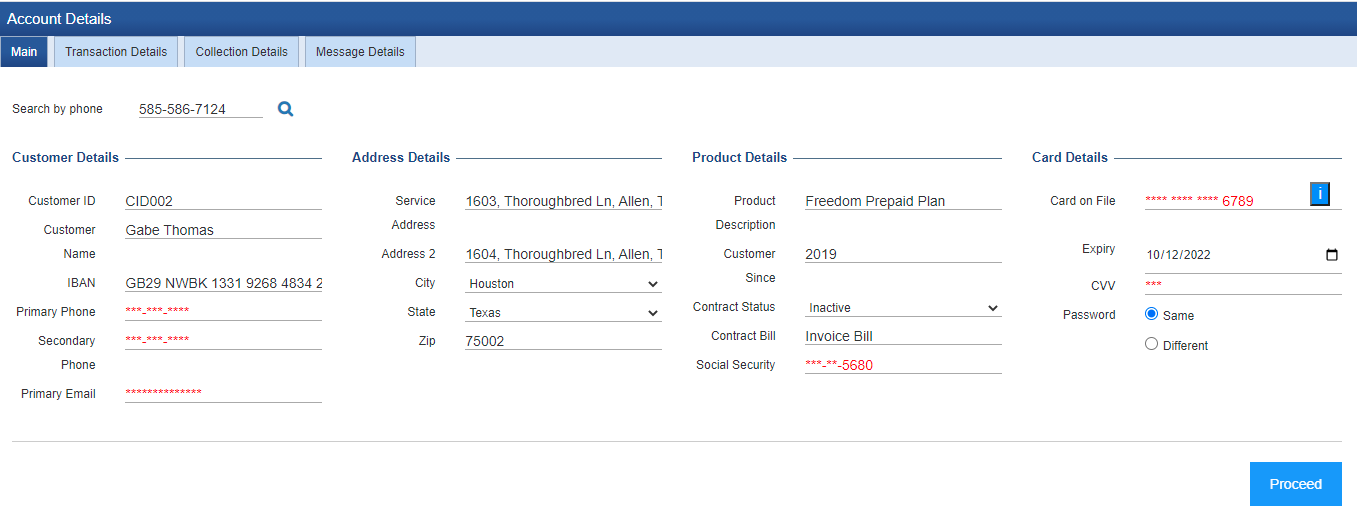Viewport: 1357px width, 527px height.
Task: Click the Search by phone field
Action: pos(200,109)
